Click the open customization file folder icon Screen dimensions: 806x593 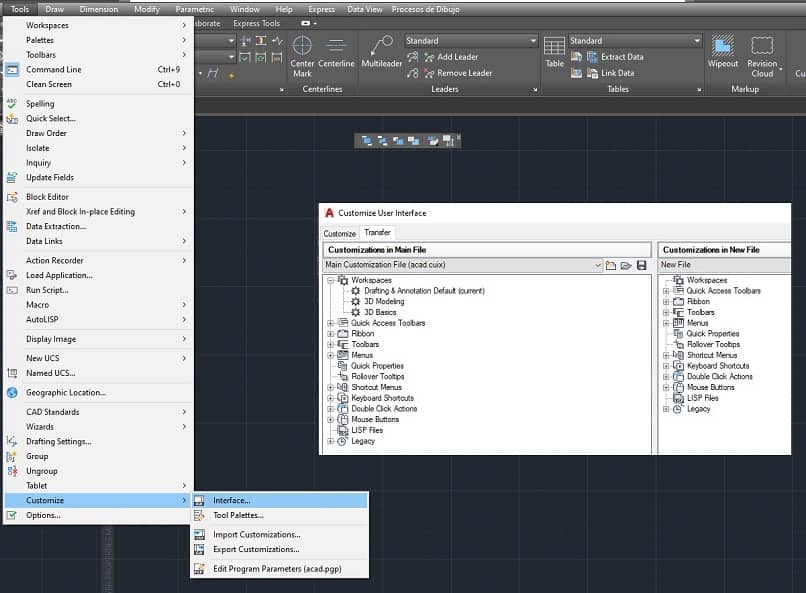click(x=626, y=265)
